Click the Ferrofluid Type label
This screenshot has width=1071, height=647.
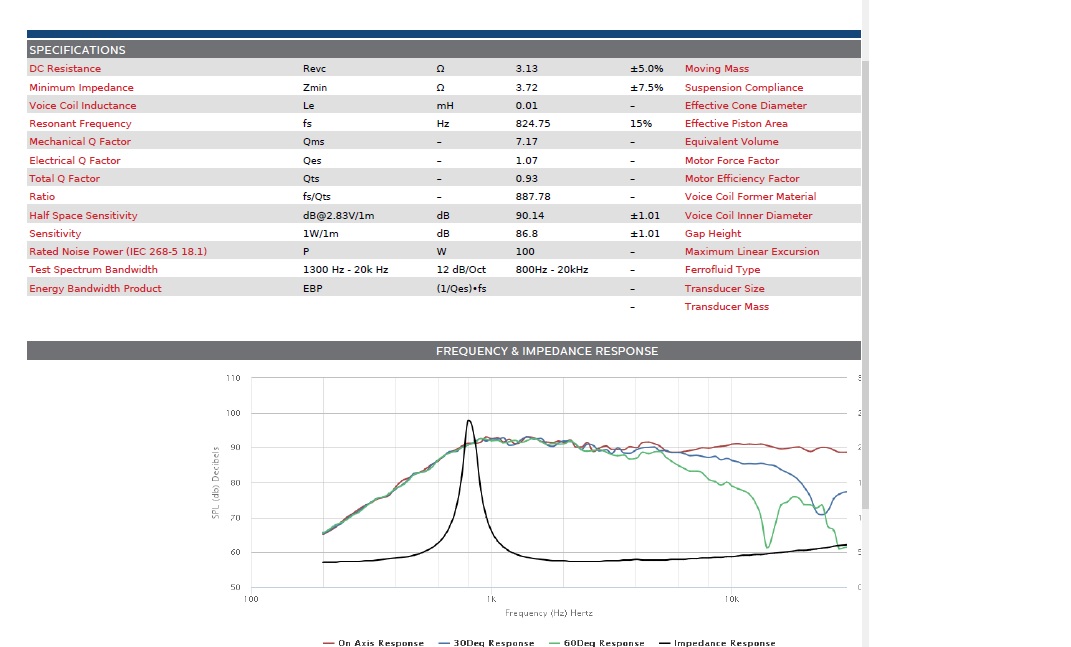coord(722,270)
